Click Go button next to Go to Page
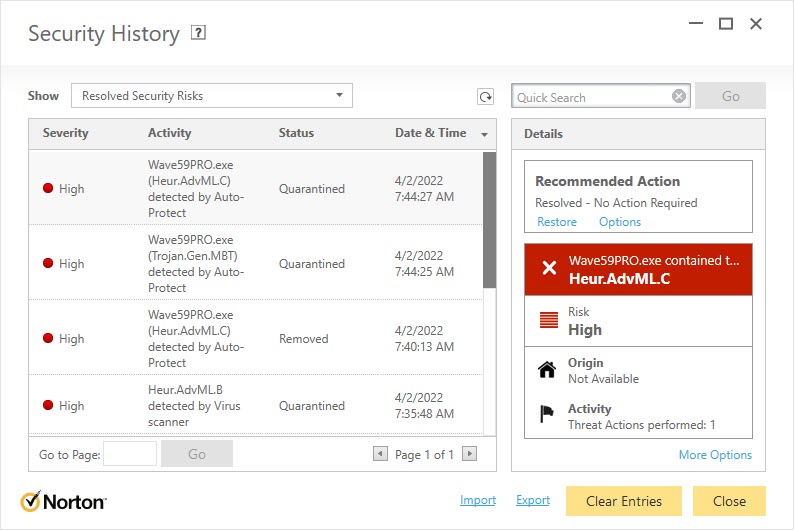 tap(197, 454)
